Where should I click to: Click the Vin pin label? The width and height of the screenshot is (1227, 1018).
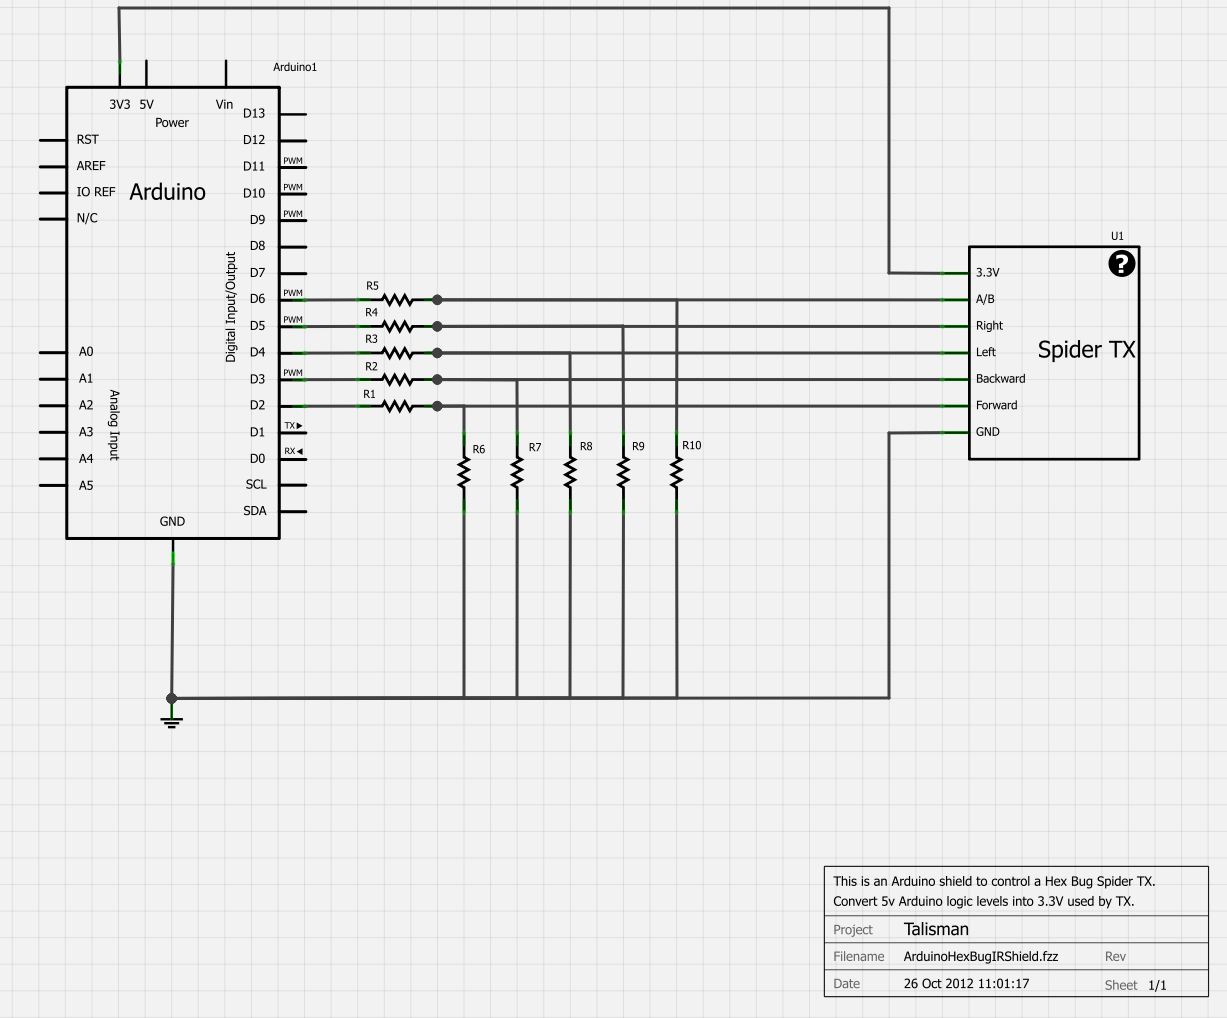tap(224, 105)
